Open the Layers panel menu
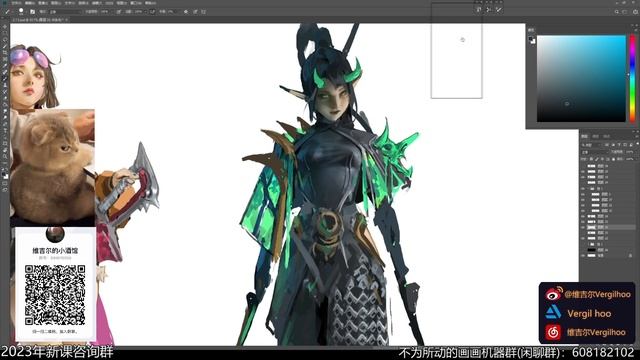 [637, 136]
